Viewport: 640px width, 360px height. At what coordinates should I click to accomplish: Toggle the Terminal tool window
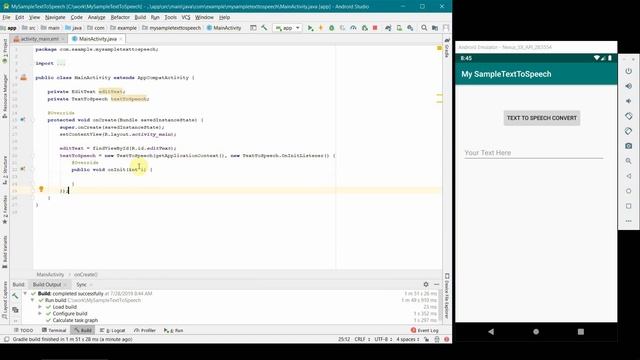coord(54,330)
